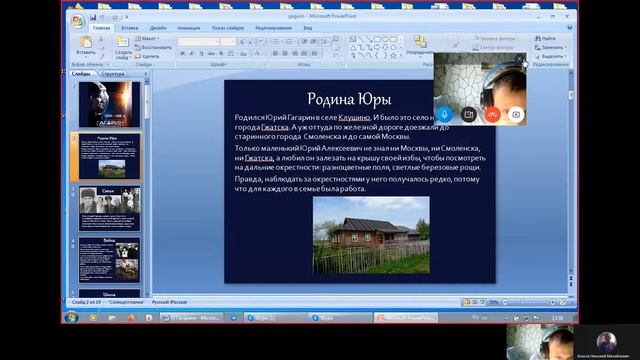
Task: Go to the Анимация ribbon tab
Action: pos(189,28)
